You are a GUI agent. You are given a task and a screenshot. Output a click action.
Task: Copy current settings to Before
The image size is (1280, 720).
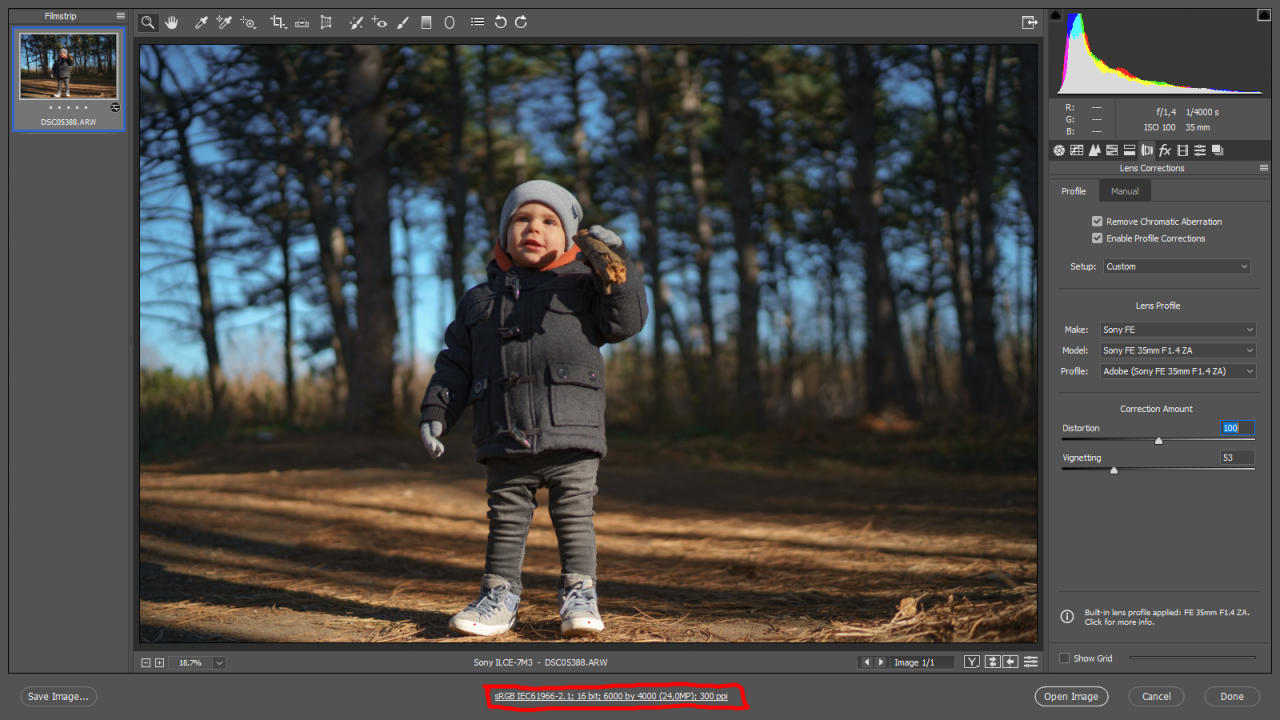(x=1011, y=662)
